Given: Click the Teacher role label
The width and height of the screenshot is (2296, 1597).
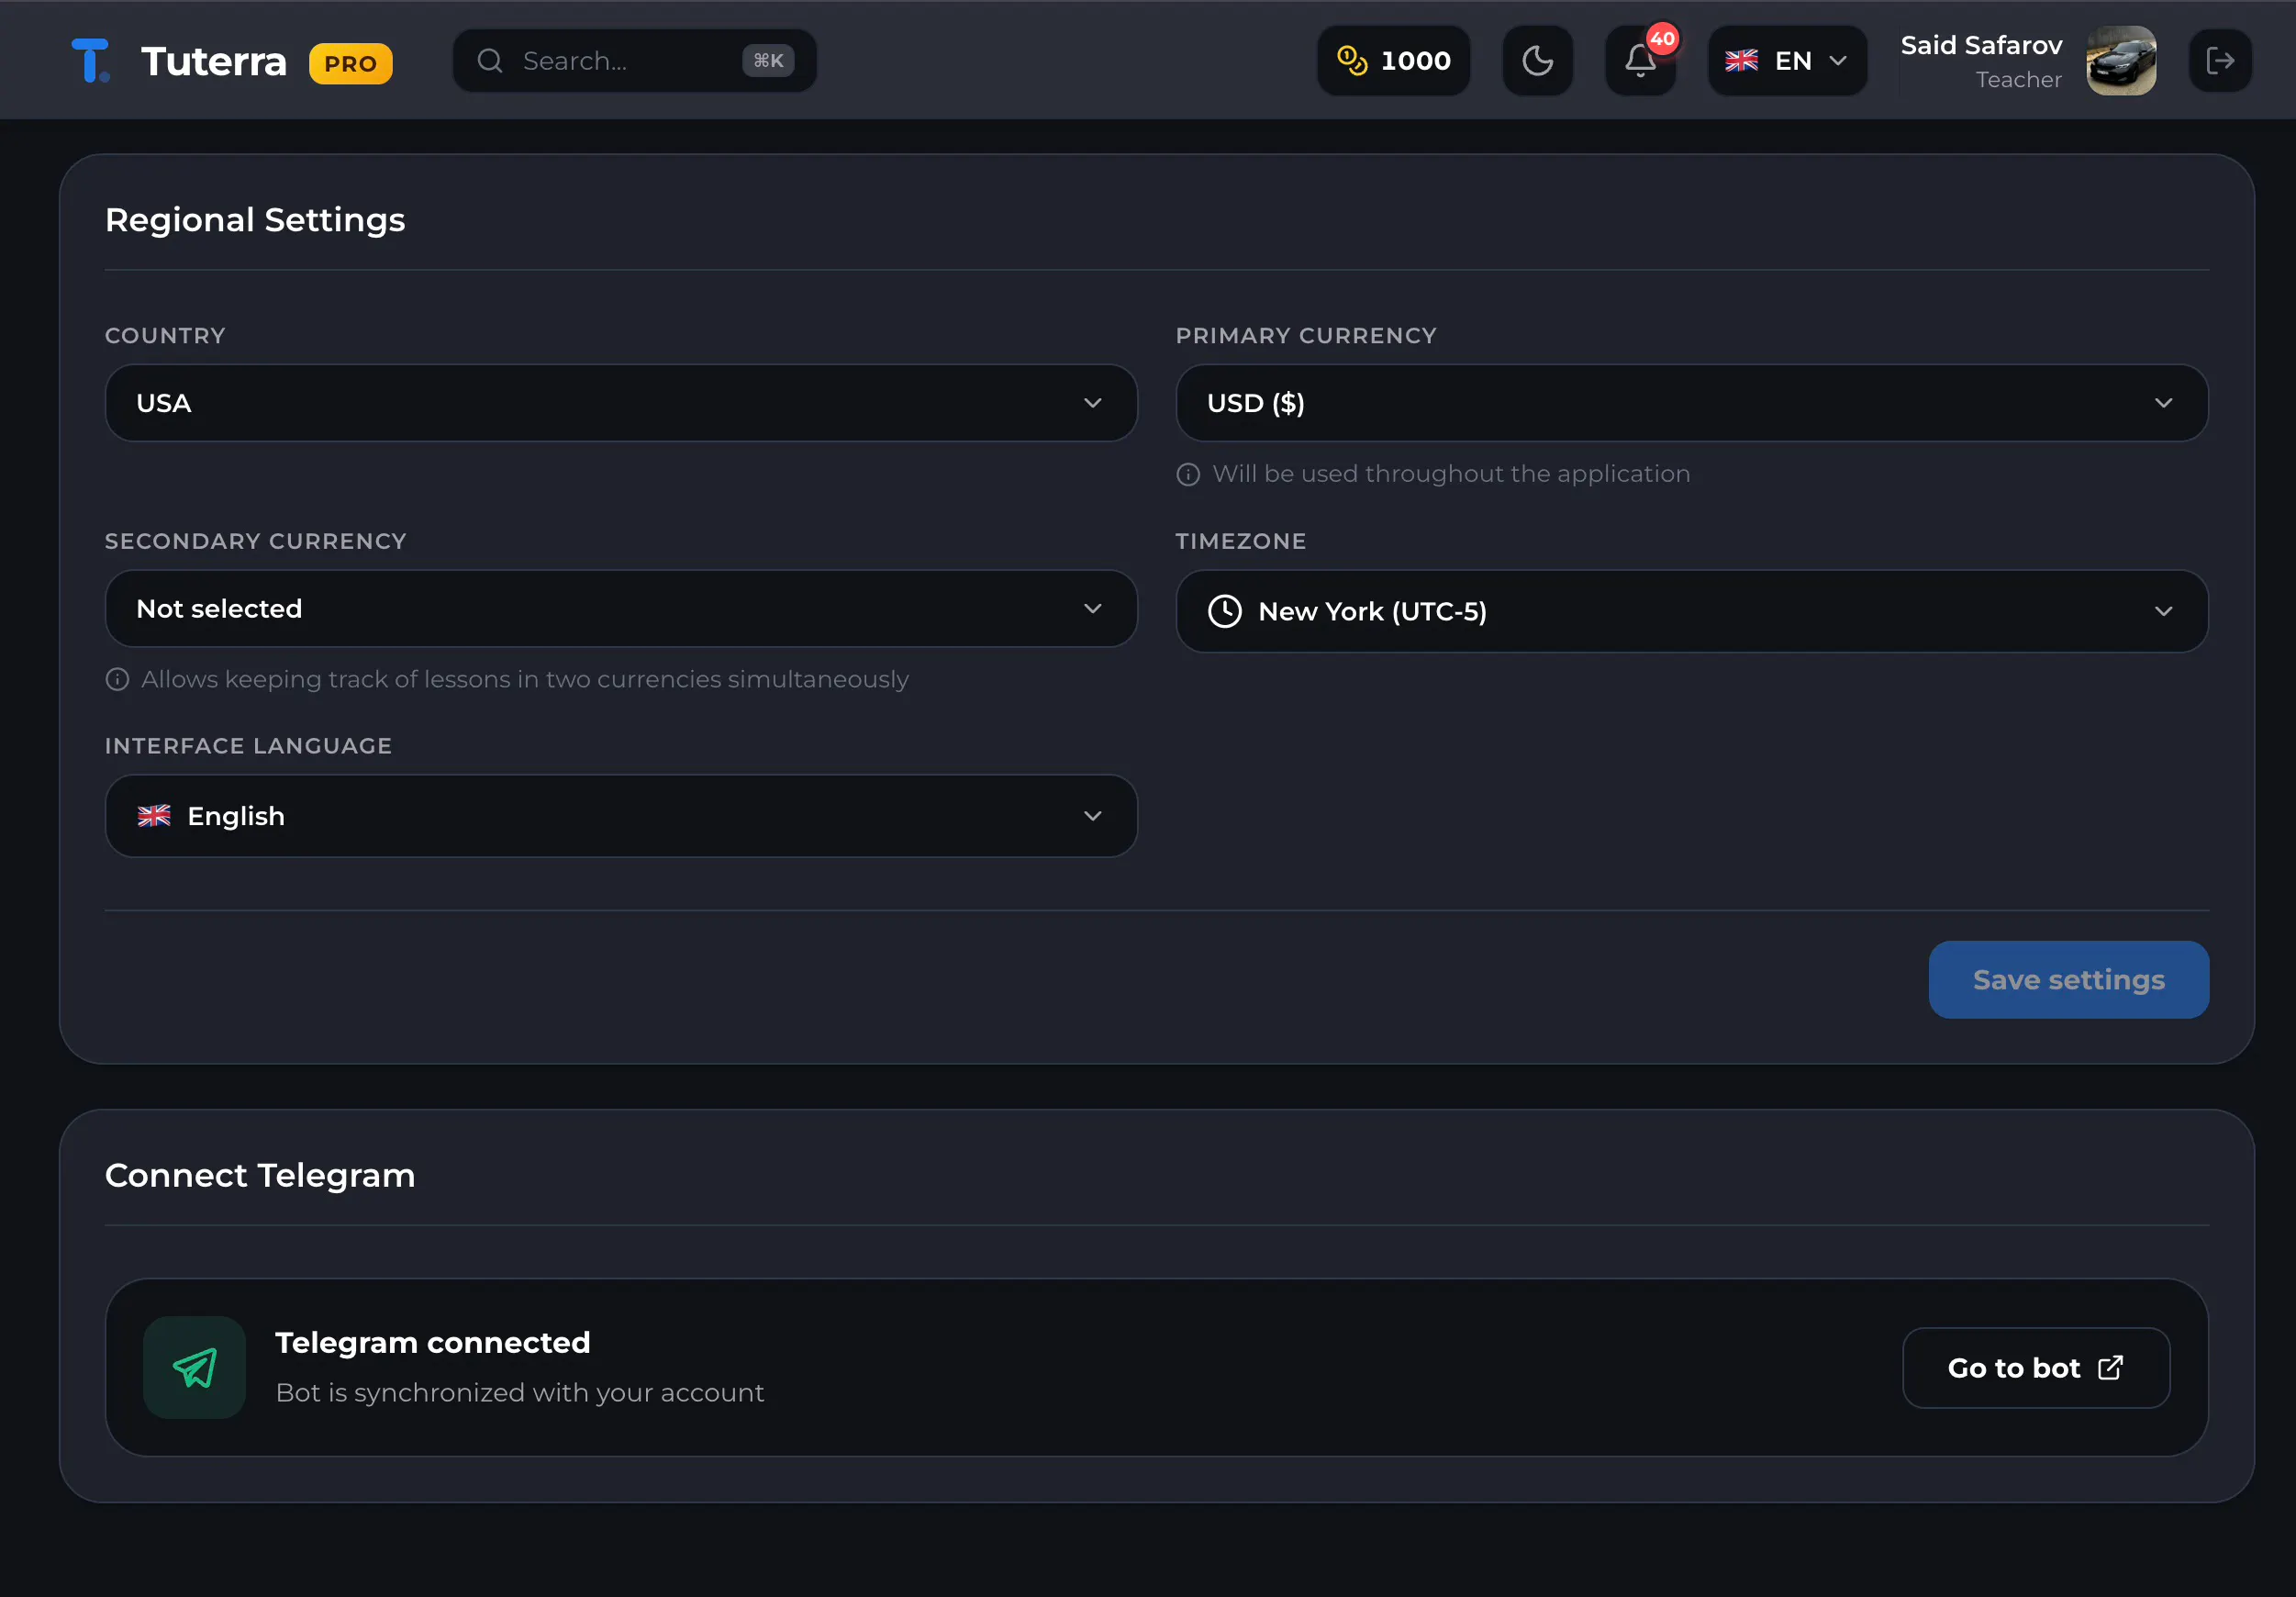Looking at the screenshot, I should [2018, 80].
